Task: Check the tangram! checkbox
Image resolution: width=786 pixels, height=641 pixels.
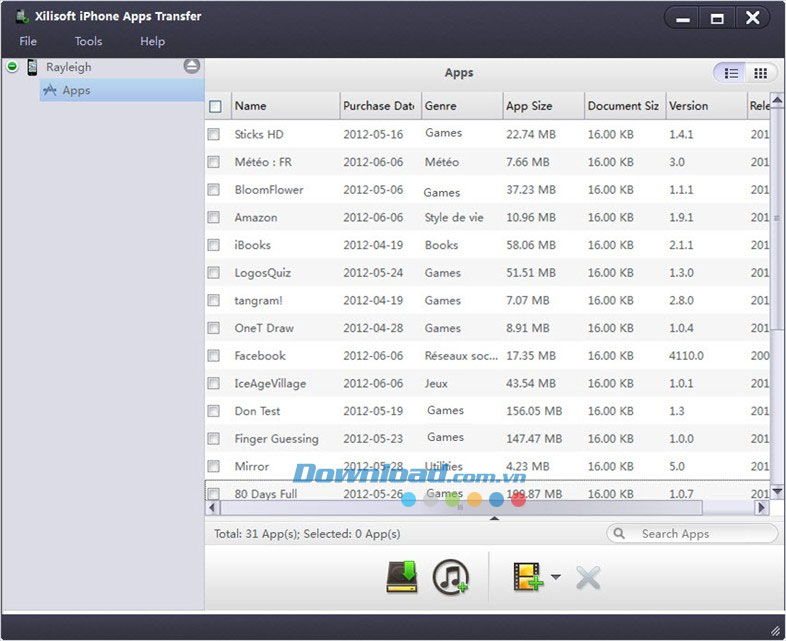Action: pos(214,300)
